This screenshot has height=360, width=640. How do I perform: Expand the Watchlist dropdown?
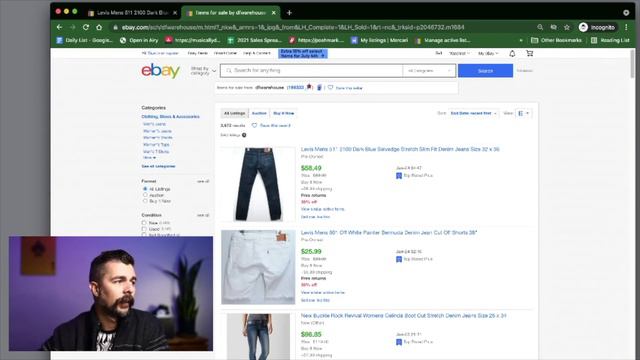[459, 53]
